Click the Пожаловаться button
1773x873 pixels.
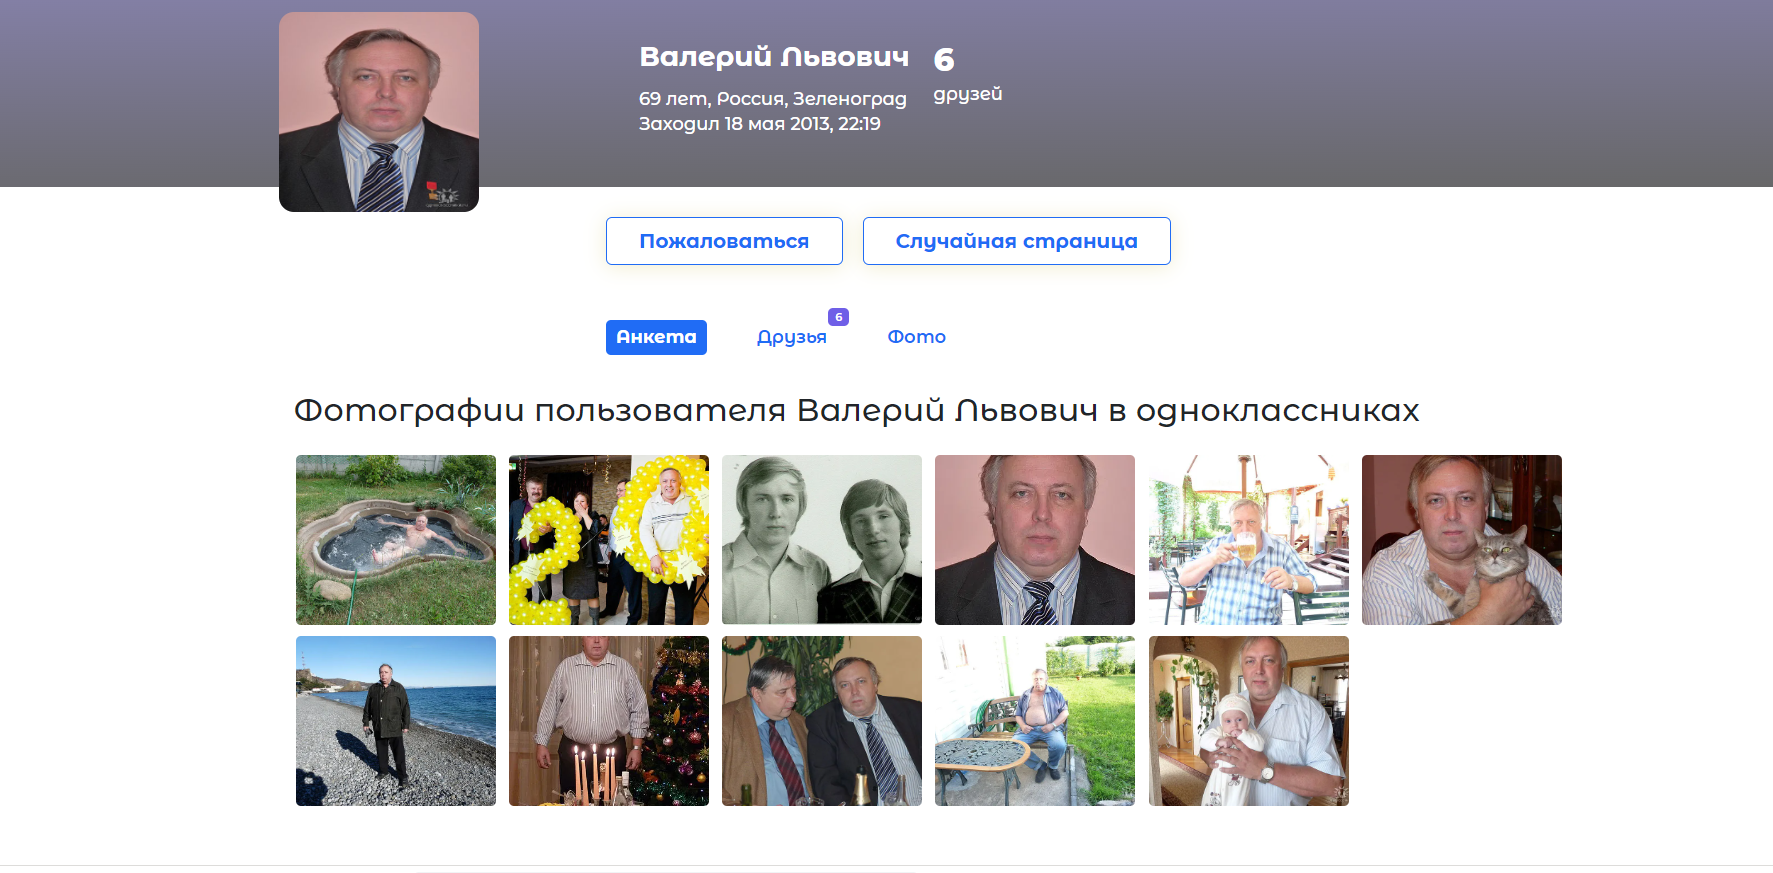tap(724, 241)
